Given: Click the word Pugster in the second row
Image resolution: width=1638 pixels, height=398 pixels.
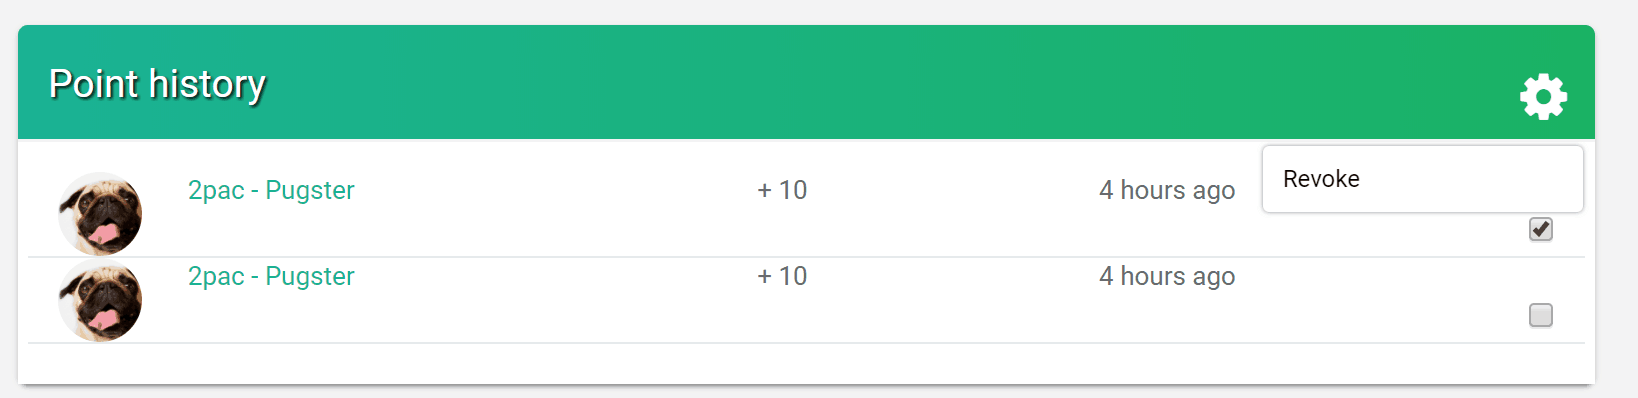Looking at the screenshot, I should point(310,276).
